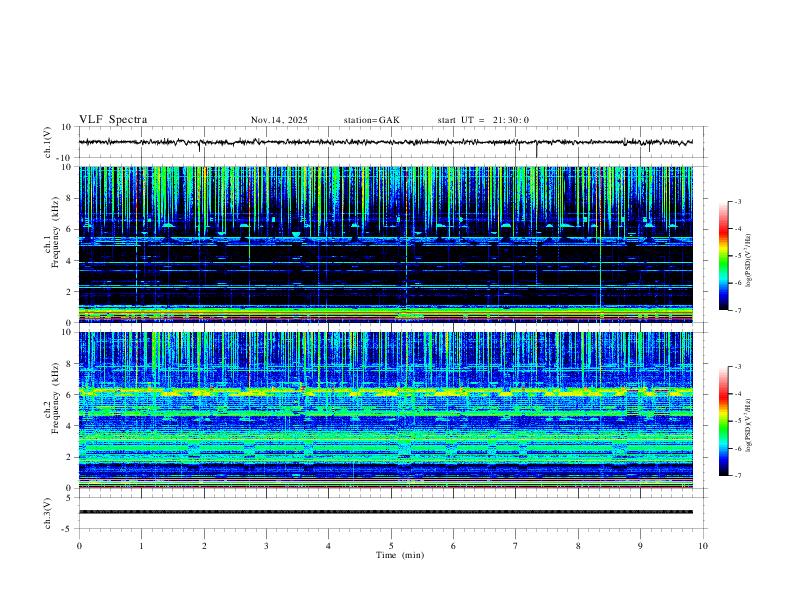Click the "ch.1(V)" waveform axis label
792x612 pixels.
point(48,142)
